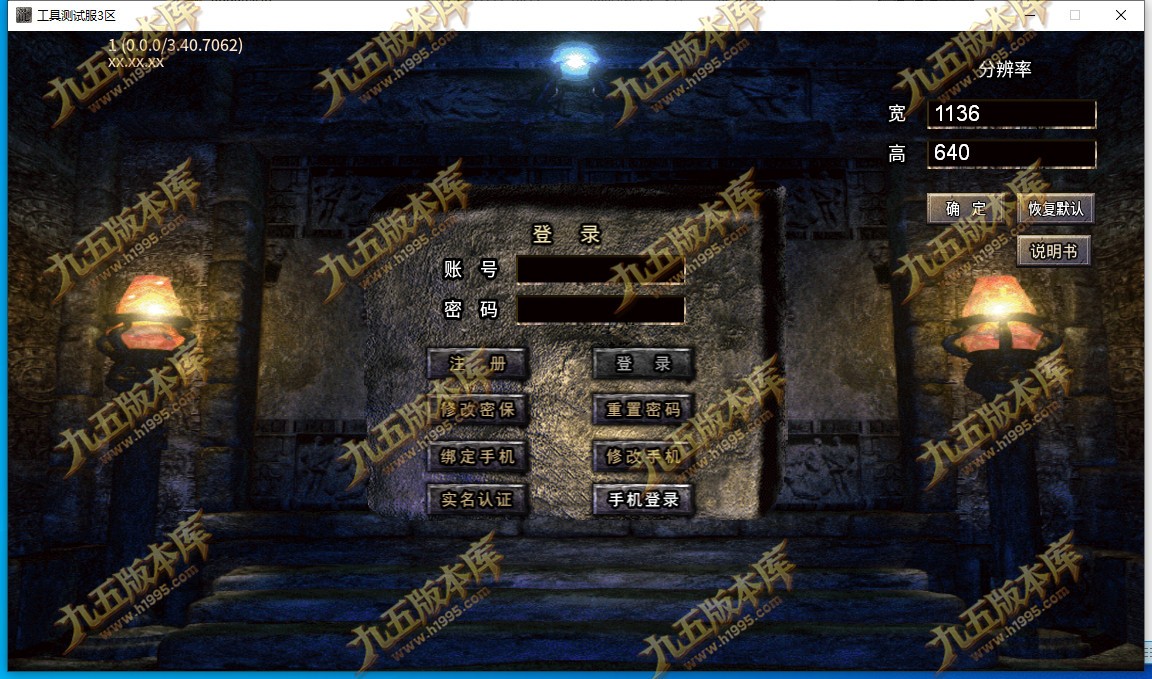Click the 登 录 panel heading
The image size is (1152, 679).
566,234
